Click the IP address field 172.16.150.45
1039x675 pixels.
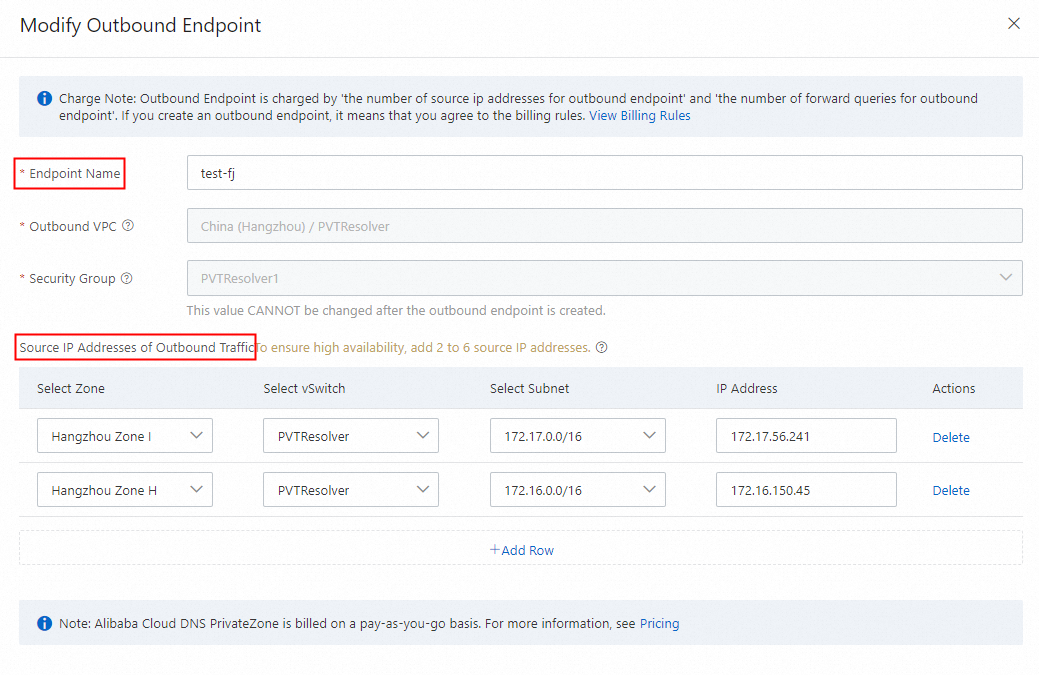[x=806, y=490]
